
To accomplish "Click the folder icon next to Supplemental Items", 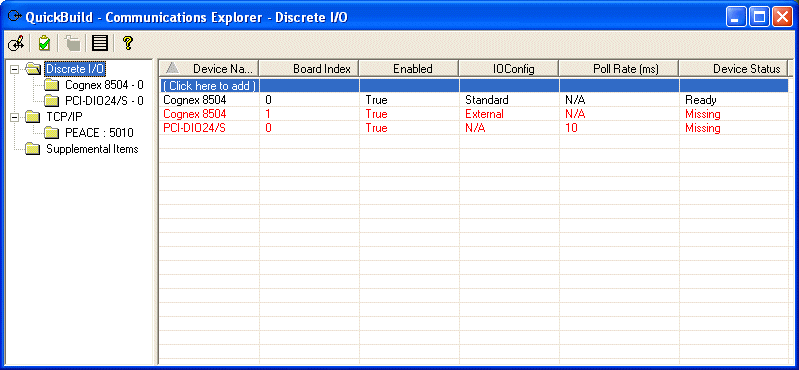I will coord(33,149).
